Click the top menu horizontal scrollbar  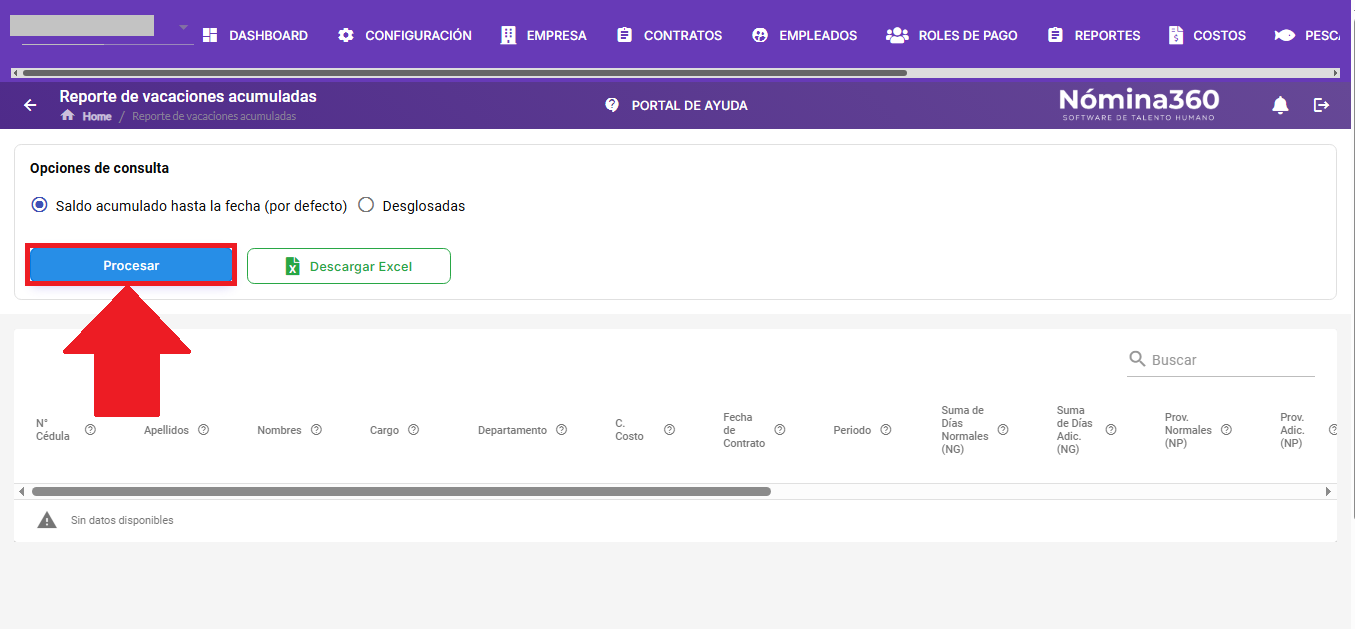tap(464, 73)
